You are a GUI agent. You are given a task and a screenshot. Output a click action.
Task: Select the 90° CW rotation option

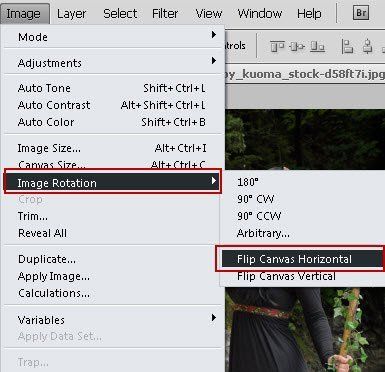tap(256, 199)
